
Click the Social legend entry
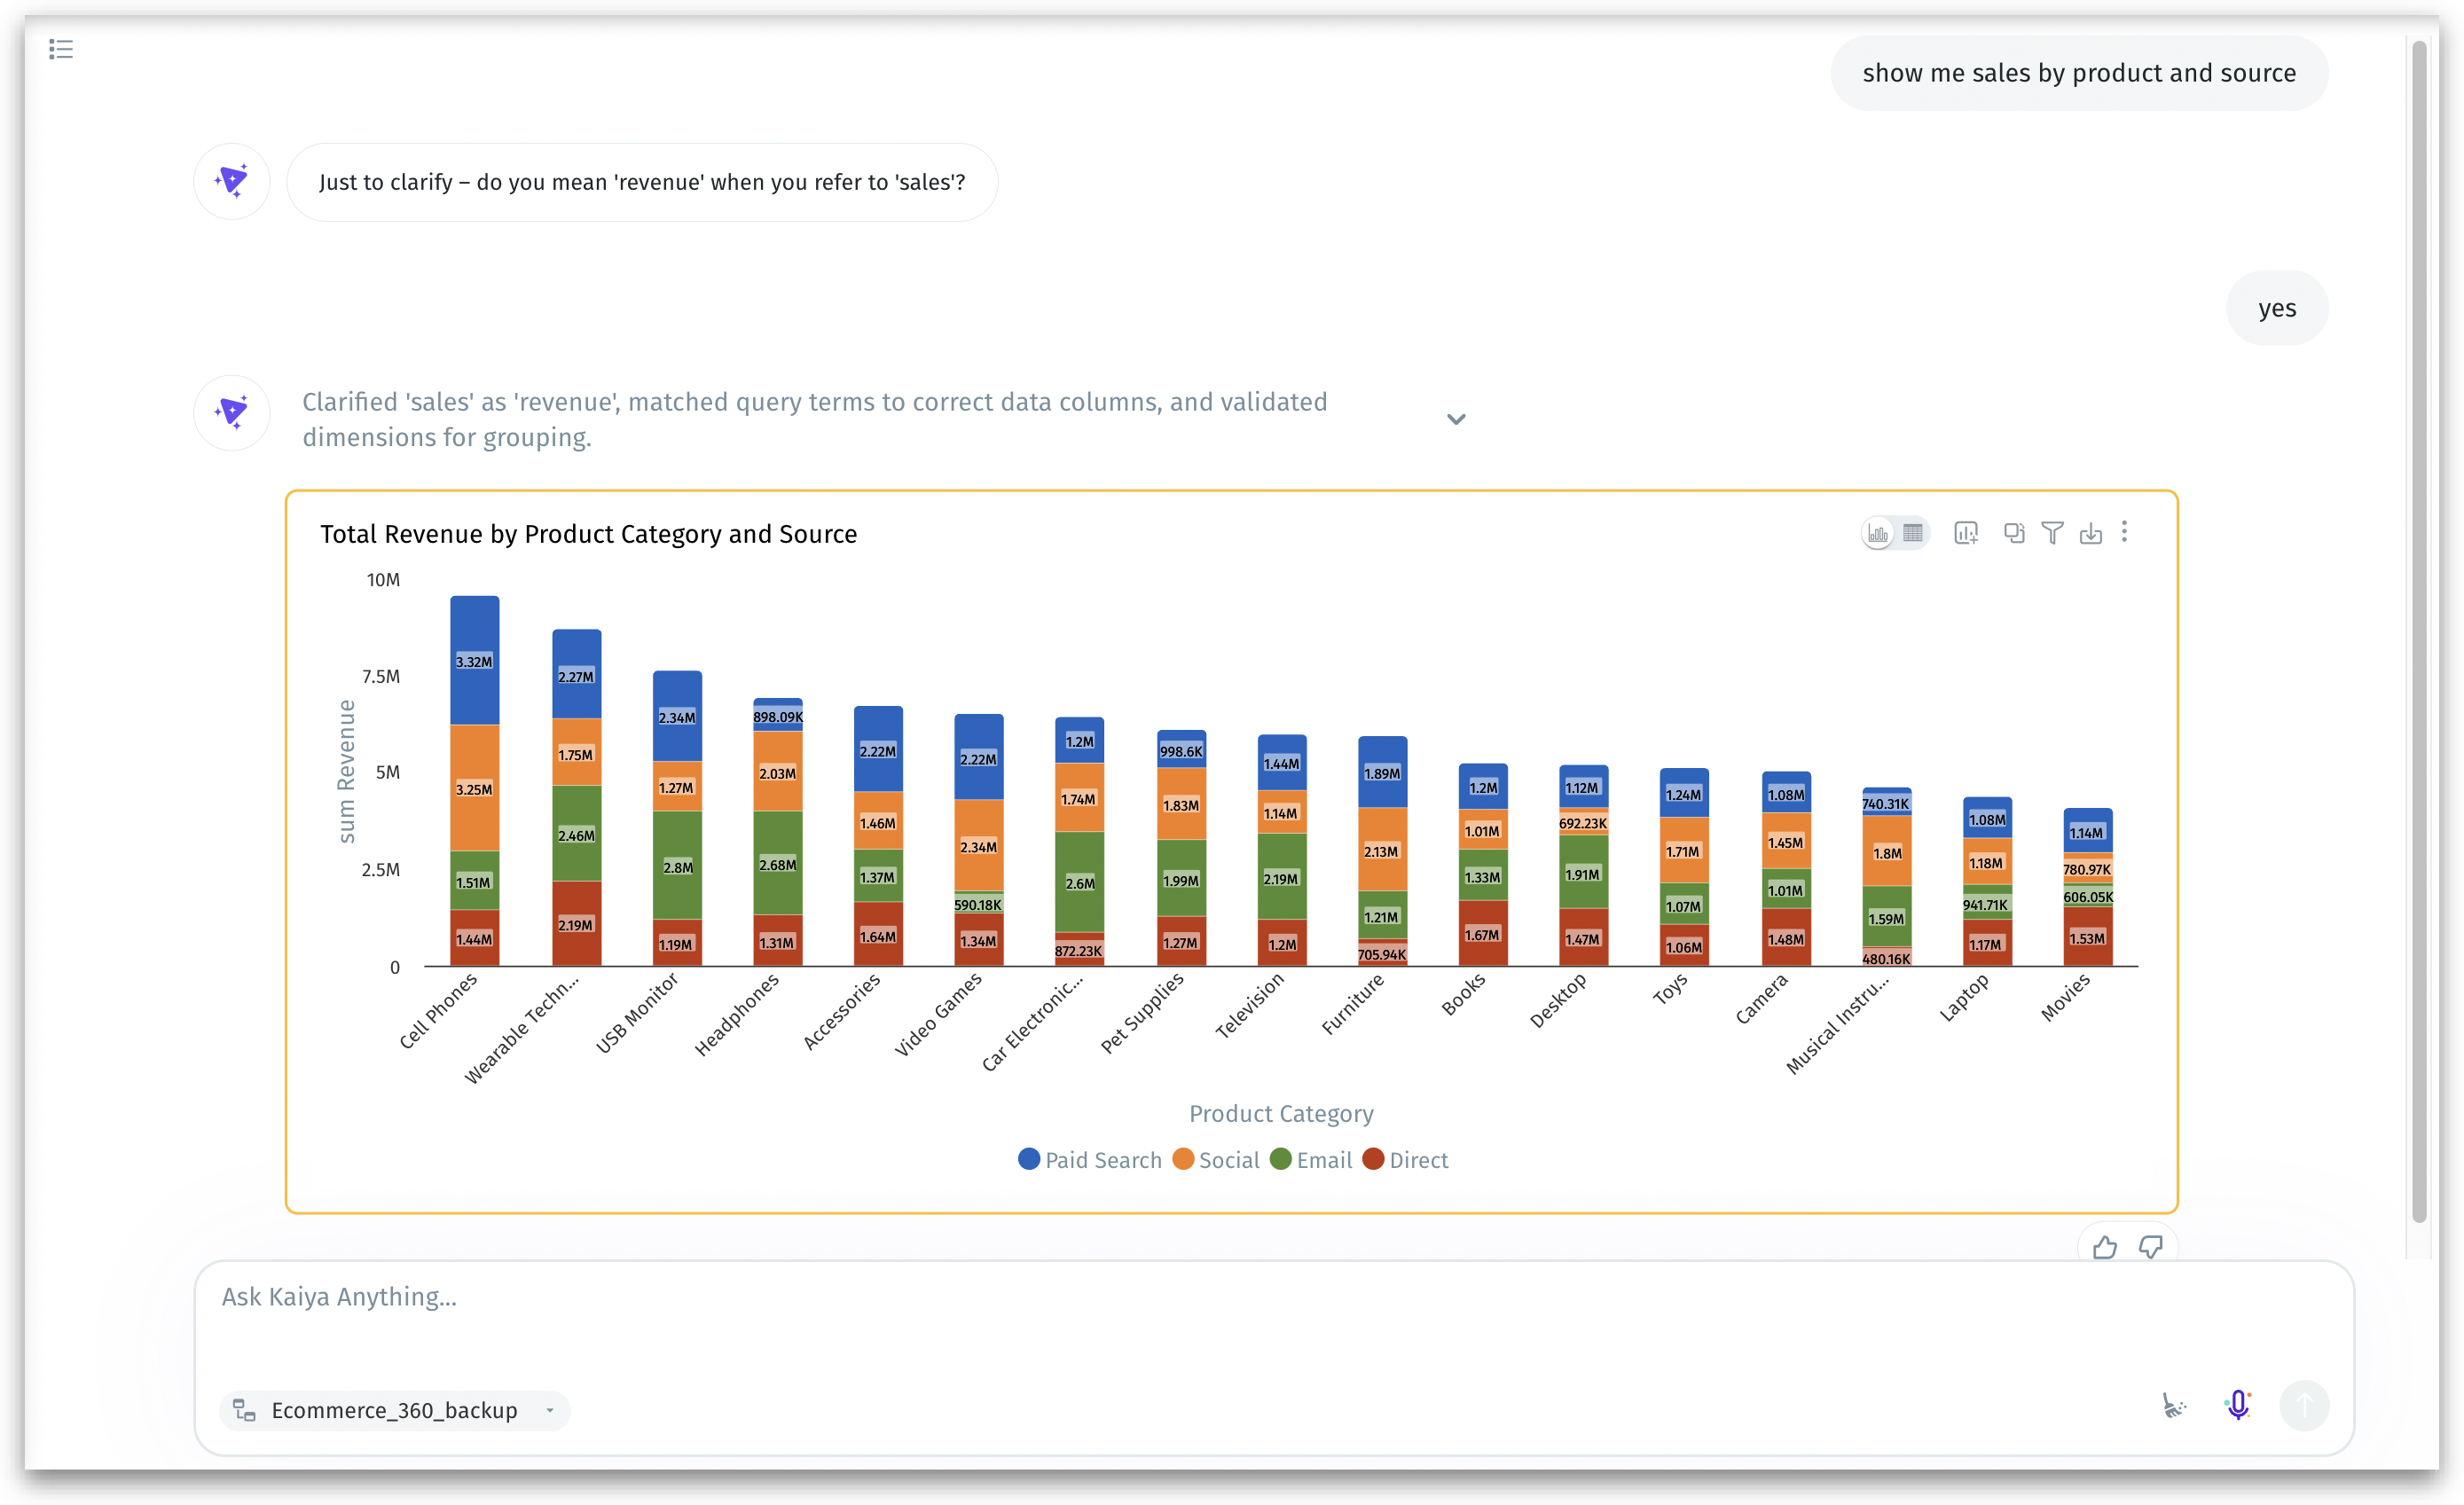pyautogui.click(x=1216, y=1160)
